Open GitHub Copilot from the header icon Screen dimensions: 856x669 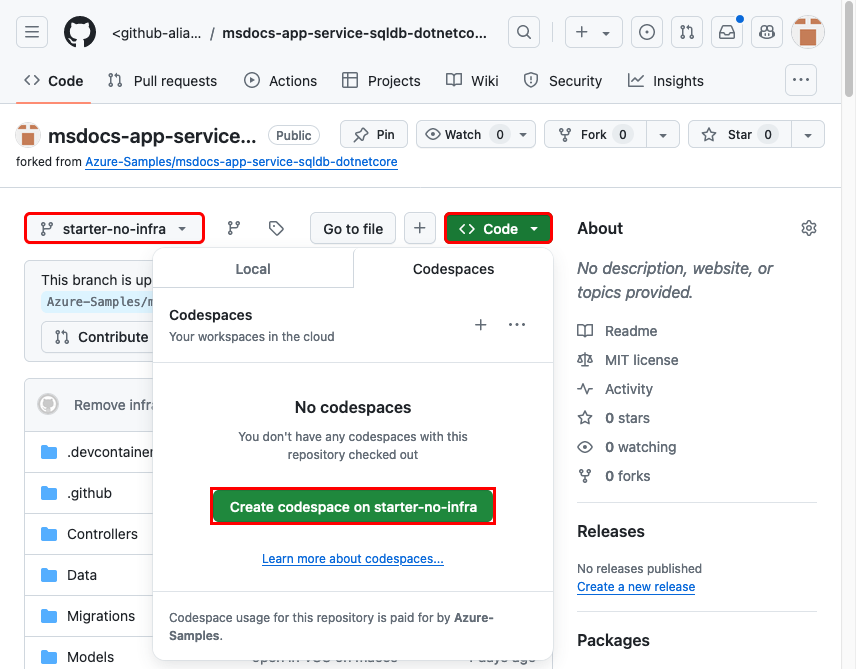point(766,31)
